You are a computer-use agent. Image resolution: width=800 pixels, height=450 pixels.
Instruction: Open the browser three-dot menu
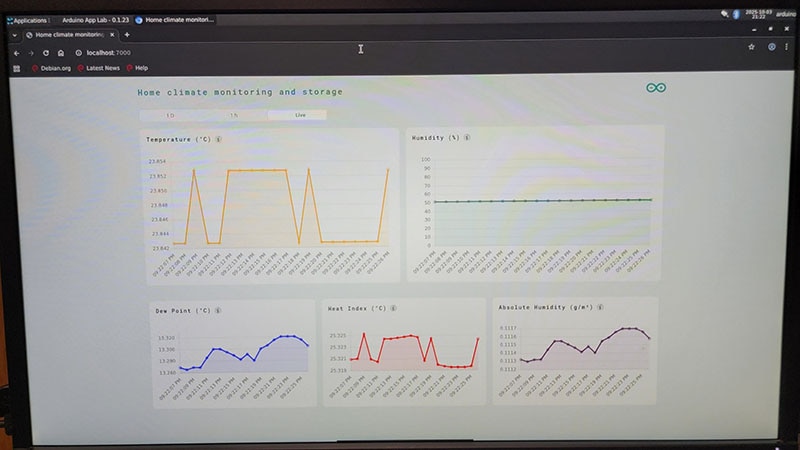(x=788, y=47)
